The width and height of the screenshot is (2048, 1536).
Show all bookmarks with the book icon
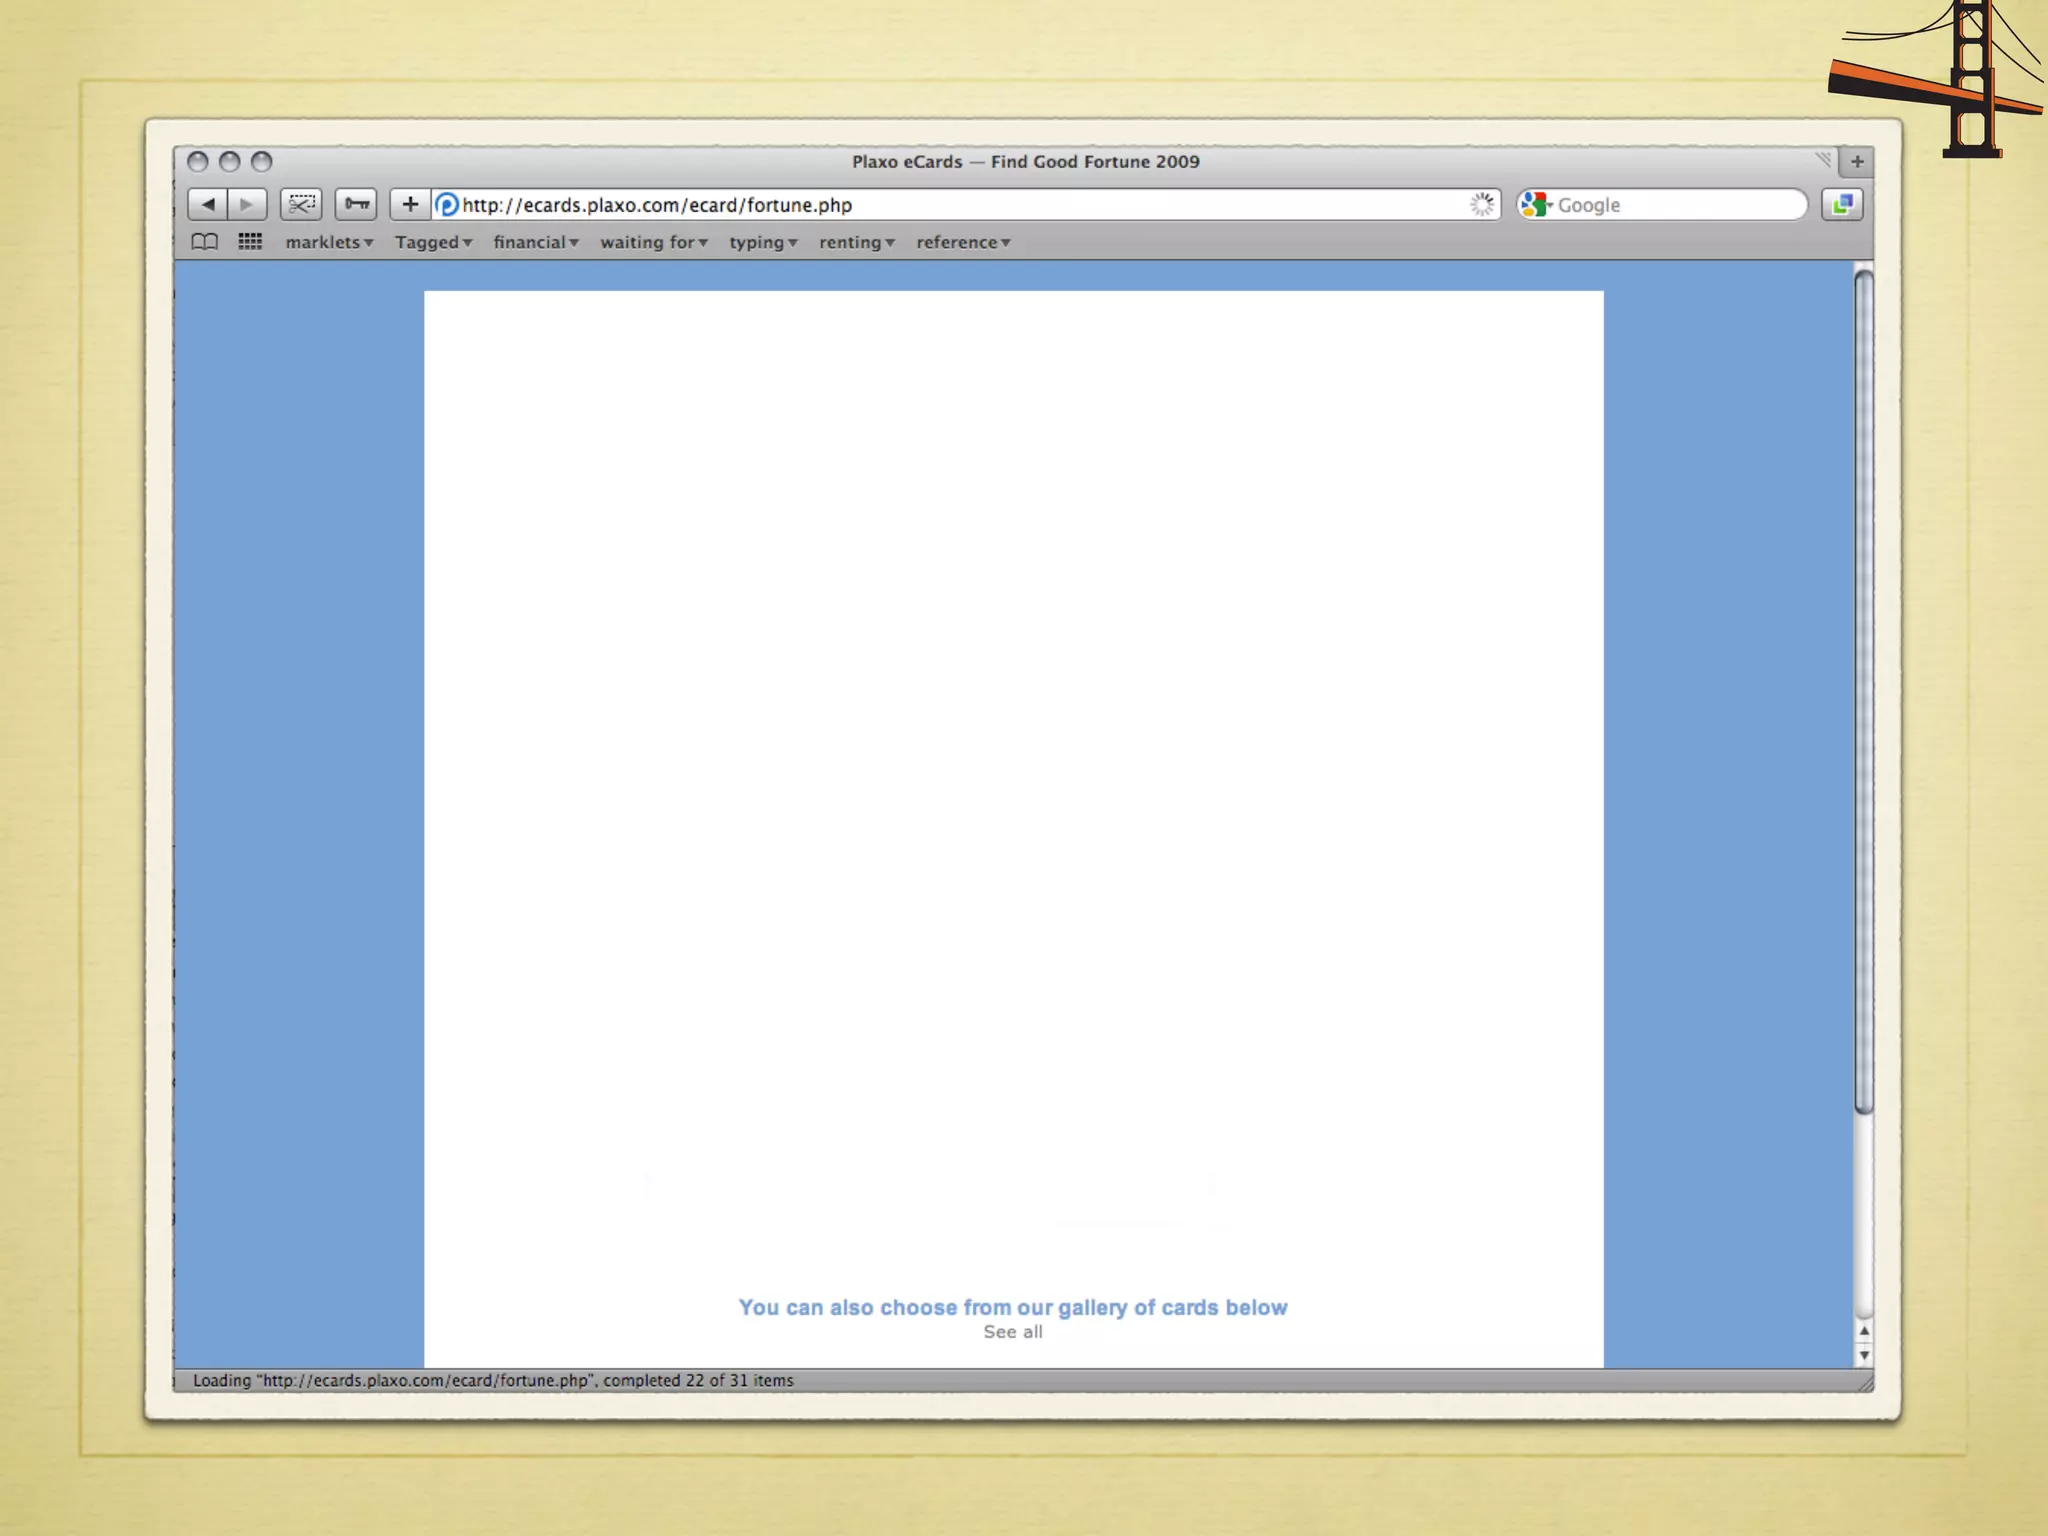204,242
